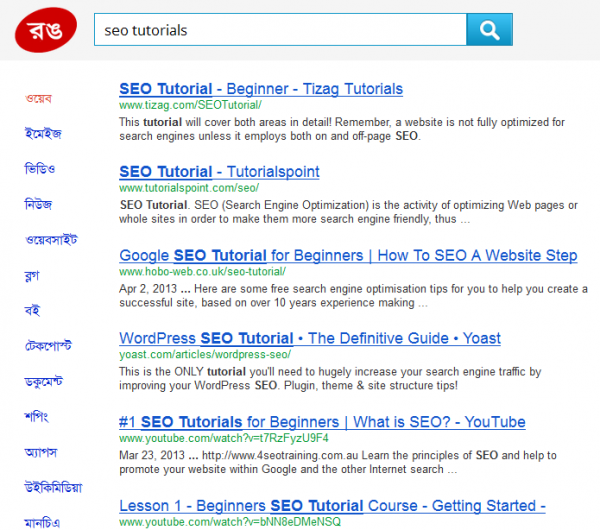Open '#1 SEO Tutorials for Beginners' YouTube result
Screen dimensions: 600x530
[x=322, y=422]
